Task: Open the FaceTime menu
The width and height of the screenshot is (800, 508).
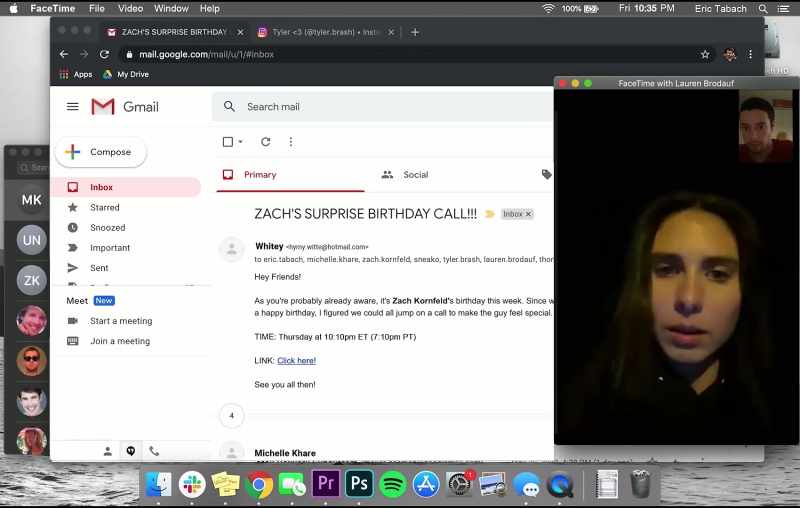Action: click(53, 8)
